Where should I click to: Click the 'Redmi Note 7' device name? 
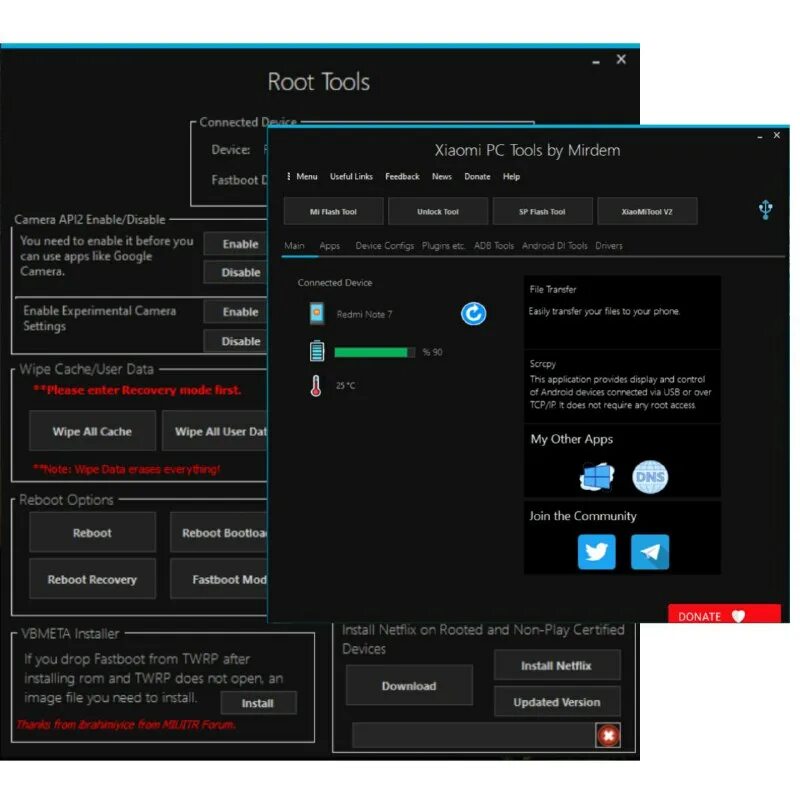[x=364, y=314]
